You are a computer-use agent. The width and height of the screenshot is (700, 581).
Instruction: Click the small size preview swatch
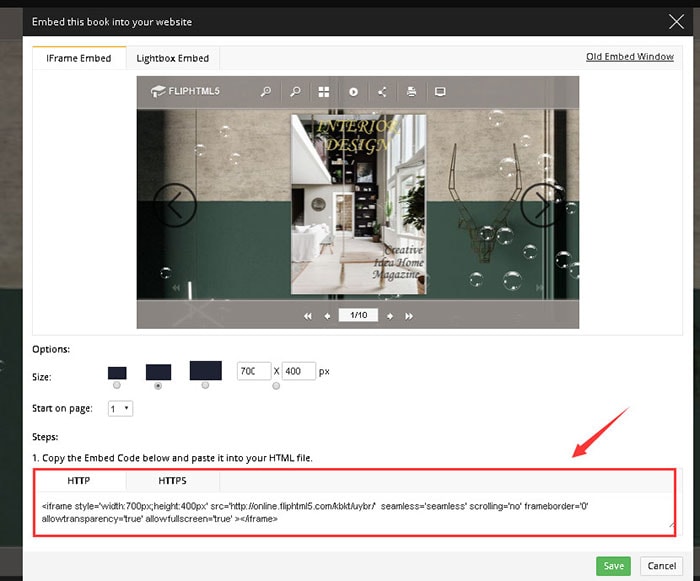coord(117,373)
